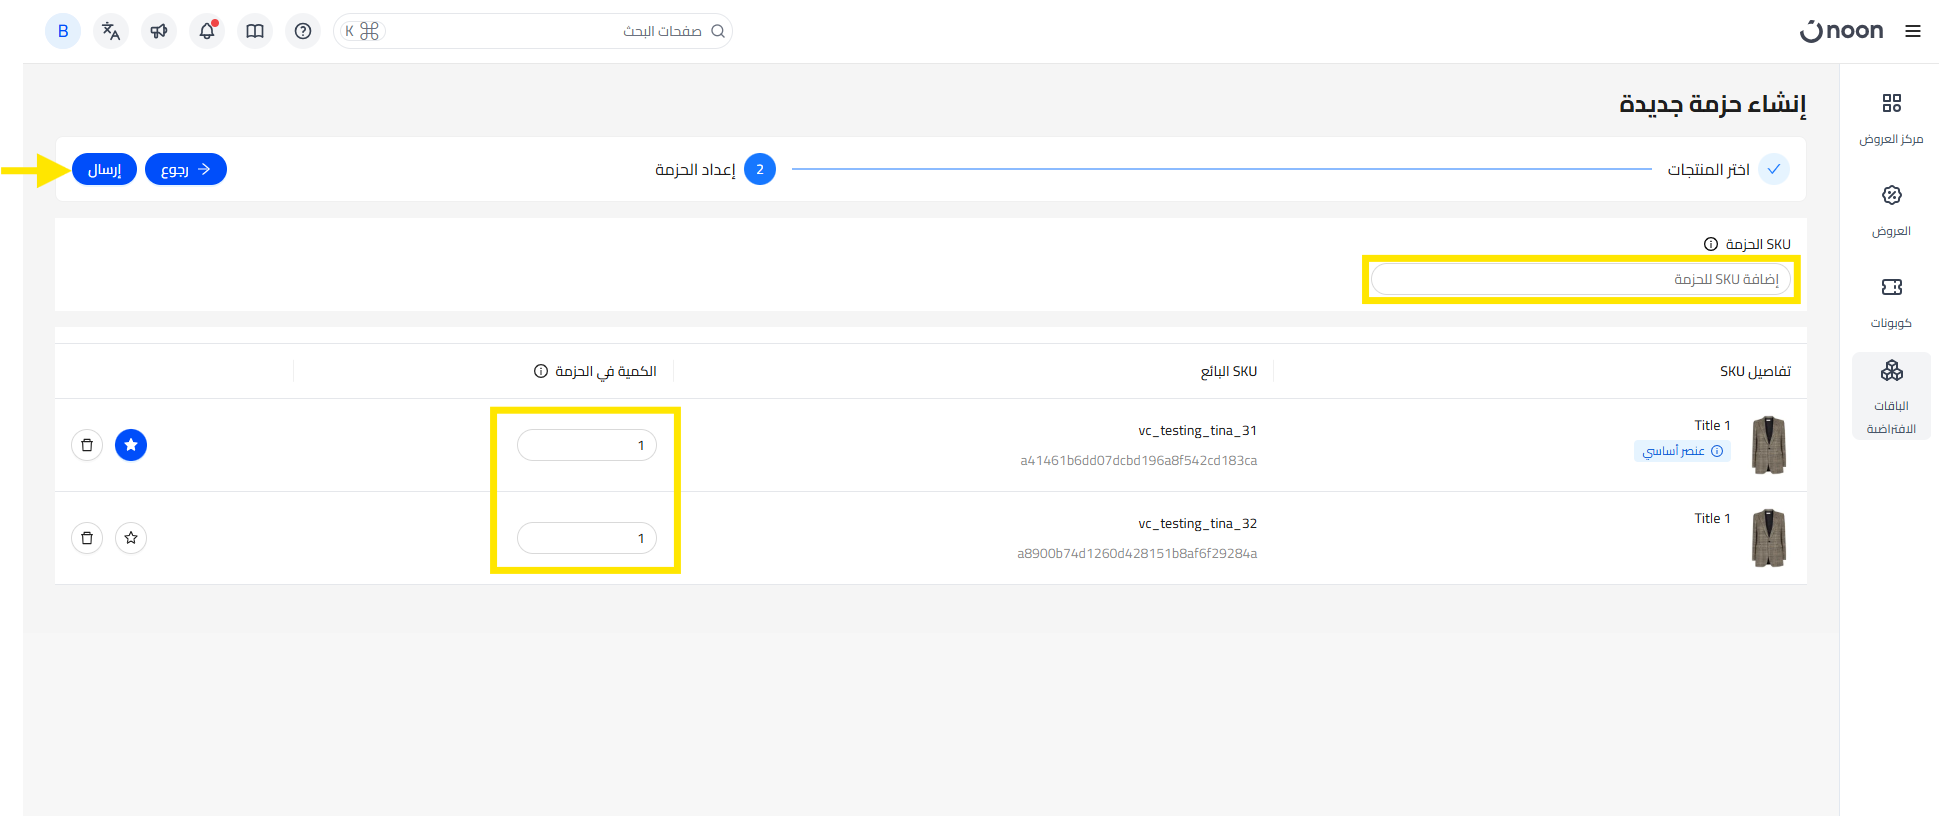Open the announcements megaphone icon

[159, 31]
